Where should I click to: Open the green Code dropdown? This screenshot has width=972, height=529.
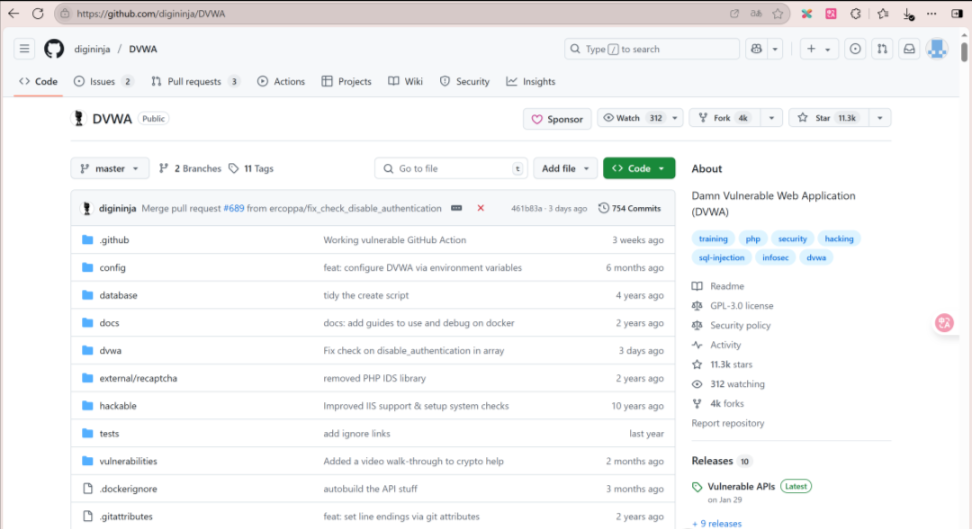[x=638, y=169]
